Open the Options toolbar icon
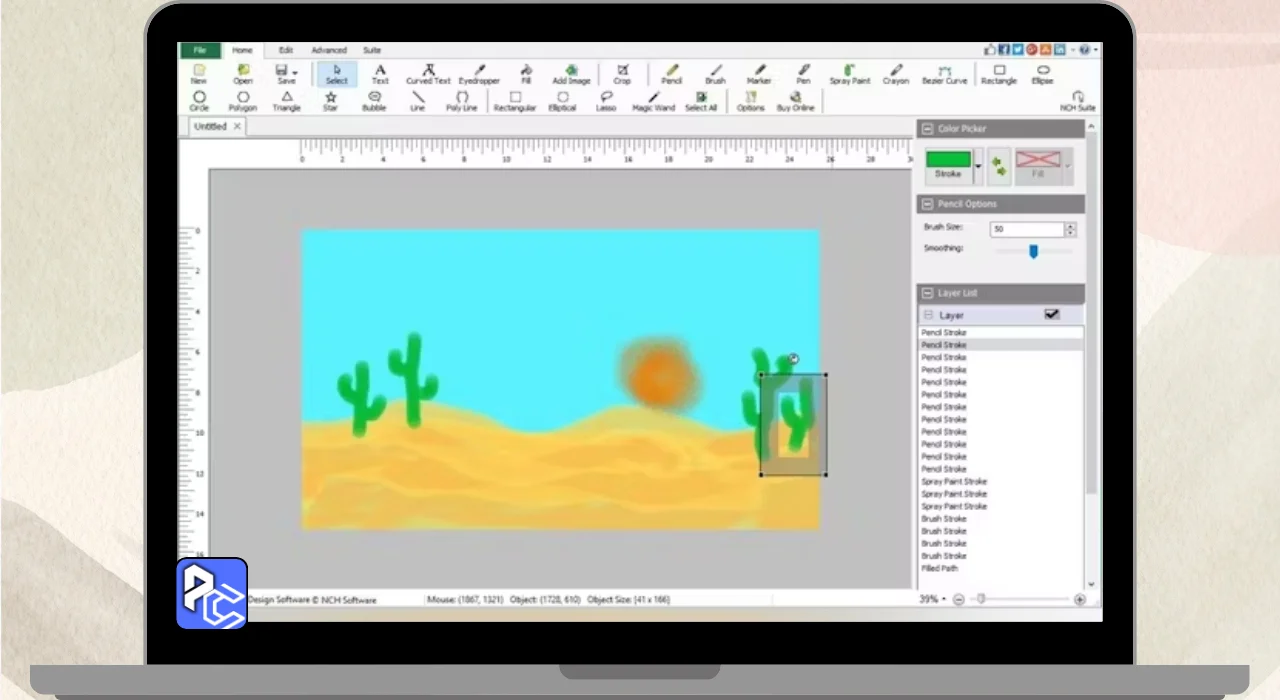Screen dimensions: 1280x700 coord(751,101)
